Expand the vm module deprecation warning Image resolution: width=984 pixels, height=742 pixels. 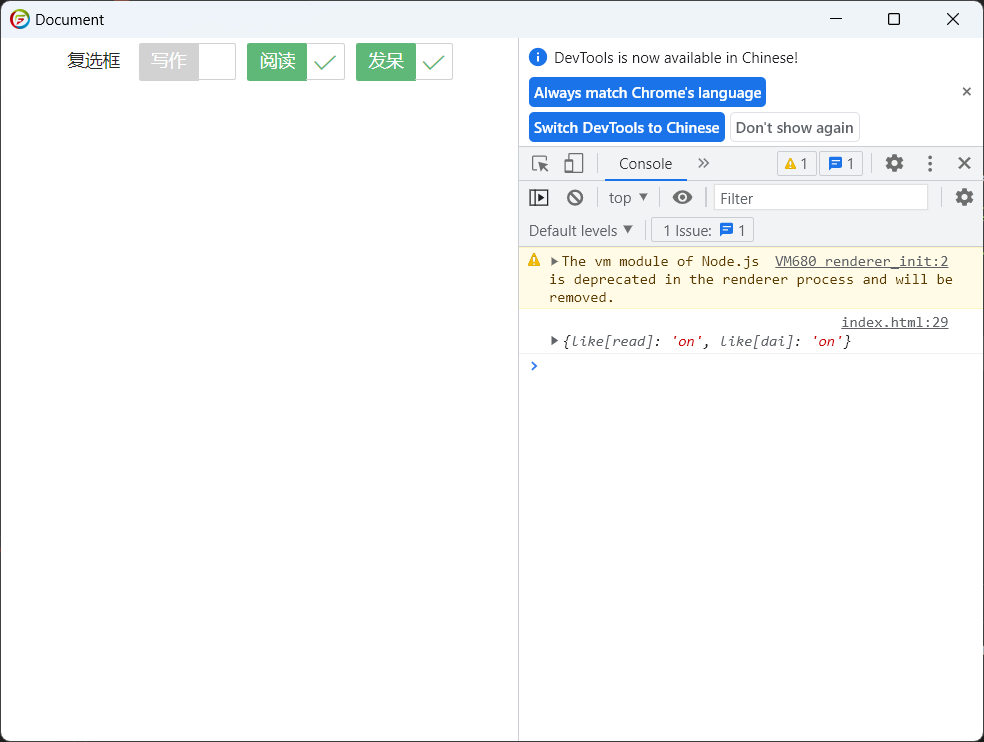(x=554, y=261)
